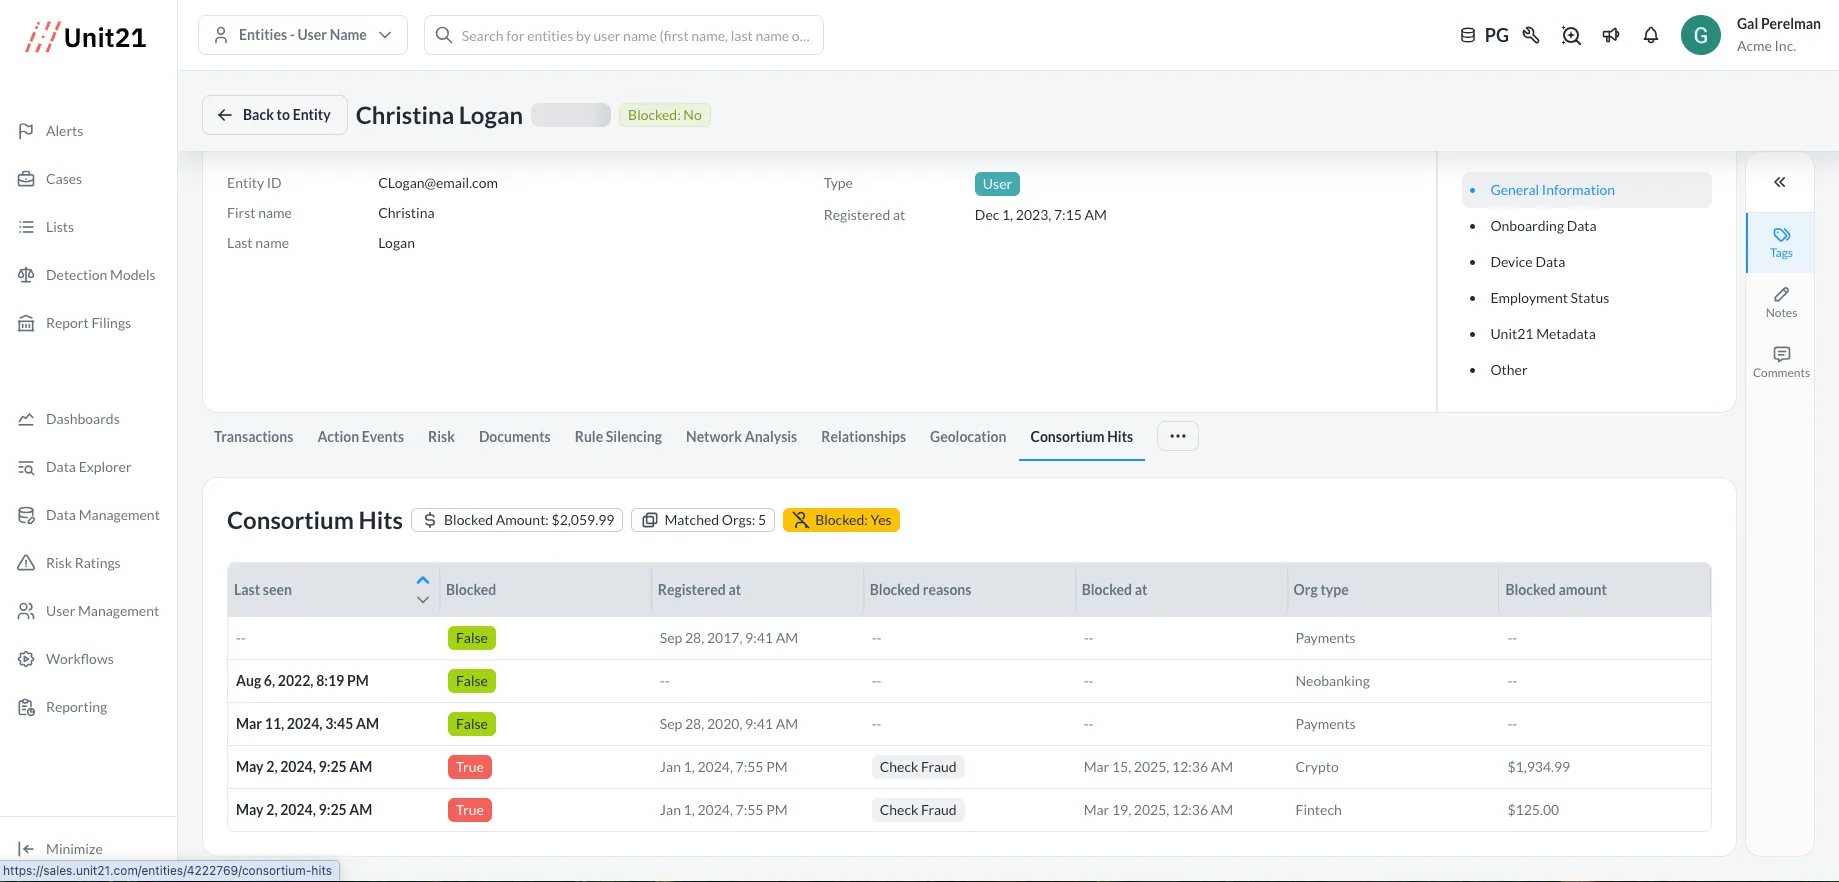
Task: Click the Lists icon in sidebar
Action: pos(26,227)
